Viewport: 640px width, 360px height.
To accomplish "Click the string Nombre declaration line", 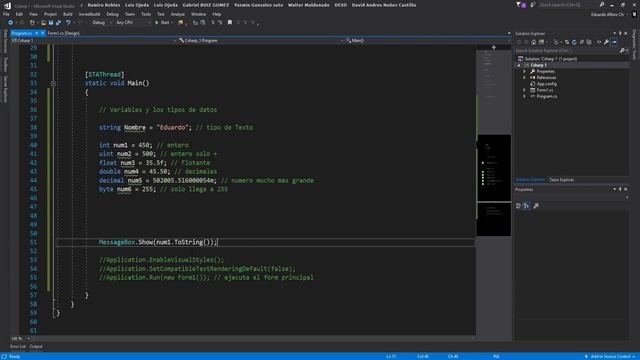I will tap(176, 127).
